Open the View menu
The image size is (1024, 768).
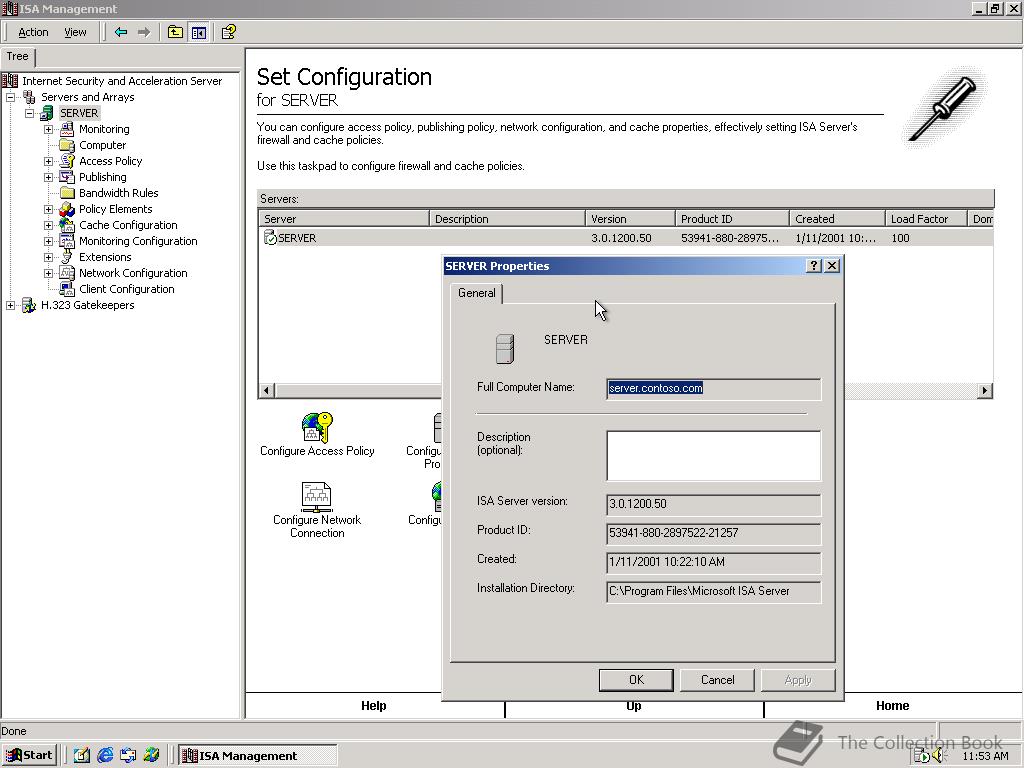(75, 32)
